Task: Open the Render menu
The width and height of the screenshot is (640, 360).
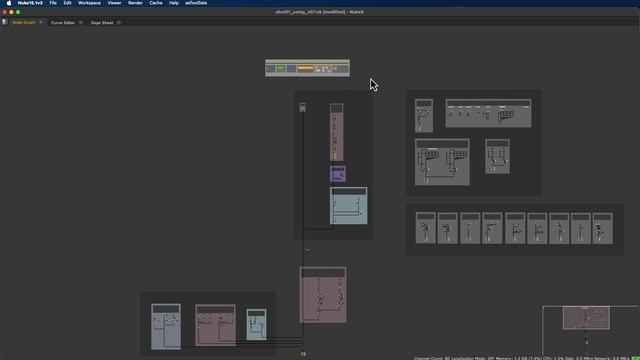Action: [x=135, y=3]
